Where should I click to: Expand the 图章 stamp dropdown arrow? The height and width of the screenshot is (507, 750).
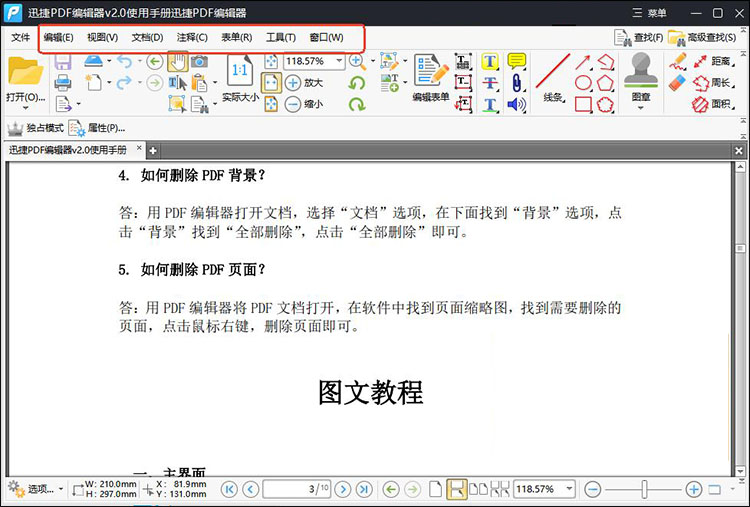(x=640, y=108)
